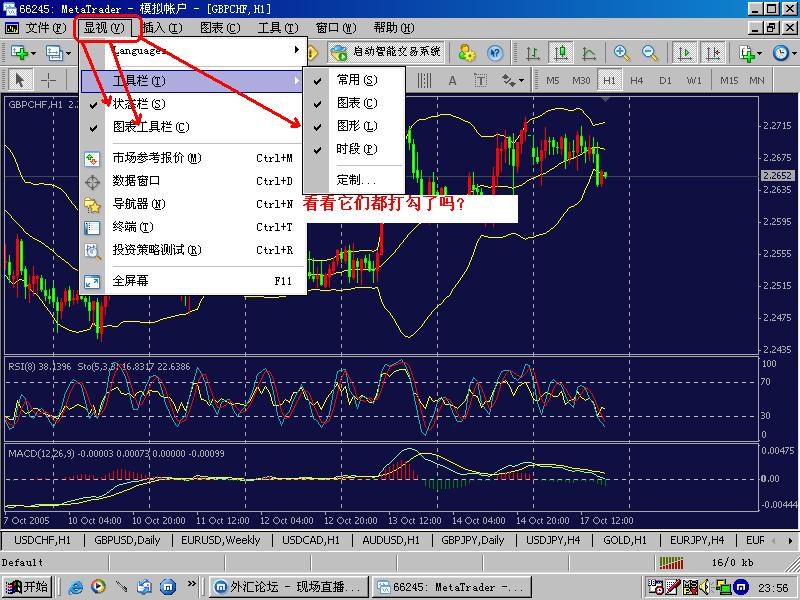Click the Terminal icon in the menu
This screenshot has width=800, height=600.
coord(92,228)
